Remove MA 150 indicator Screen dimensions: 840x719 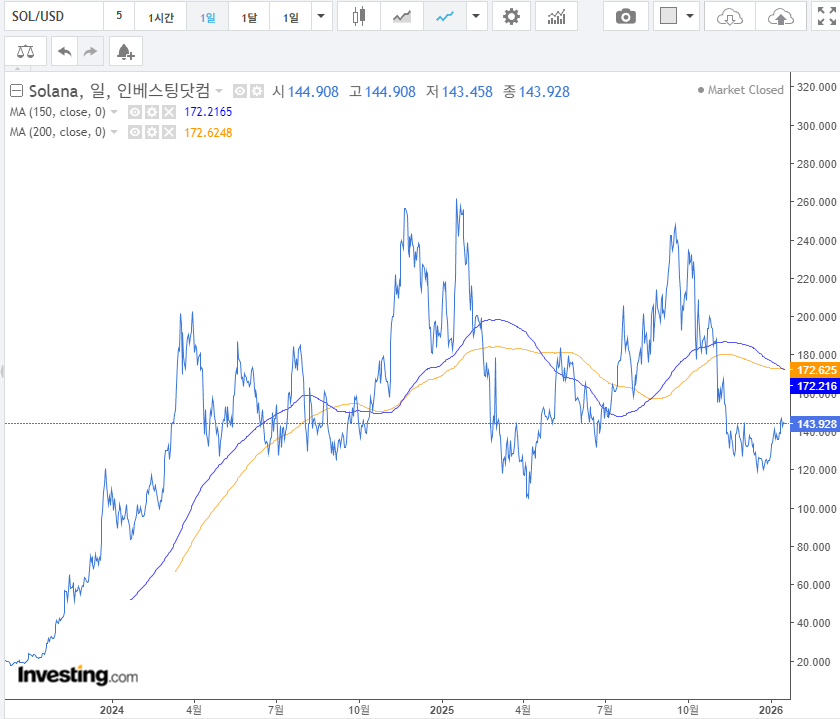coord(169,112)
